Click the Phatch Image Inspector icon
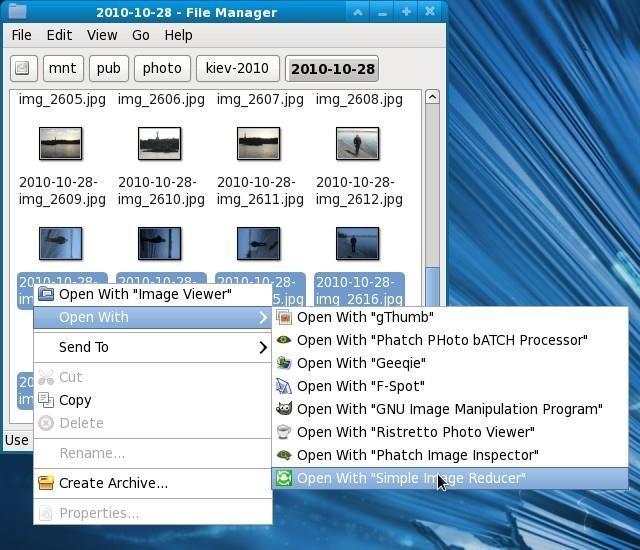Image resolution: width=640 pixels, height=550 pixels. (284, 455)
